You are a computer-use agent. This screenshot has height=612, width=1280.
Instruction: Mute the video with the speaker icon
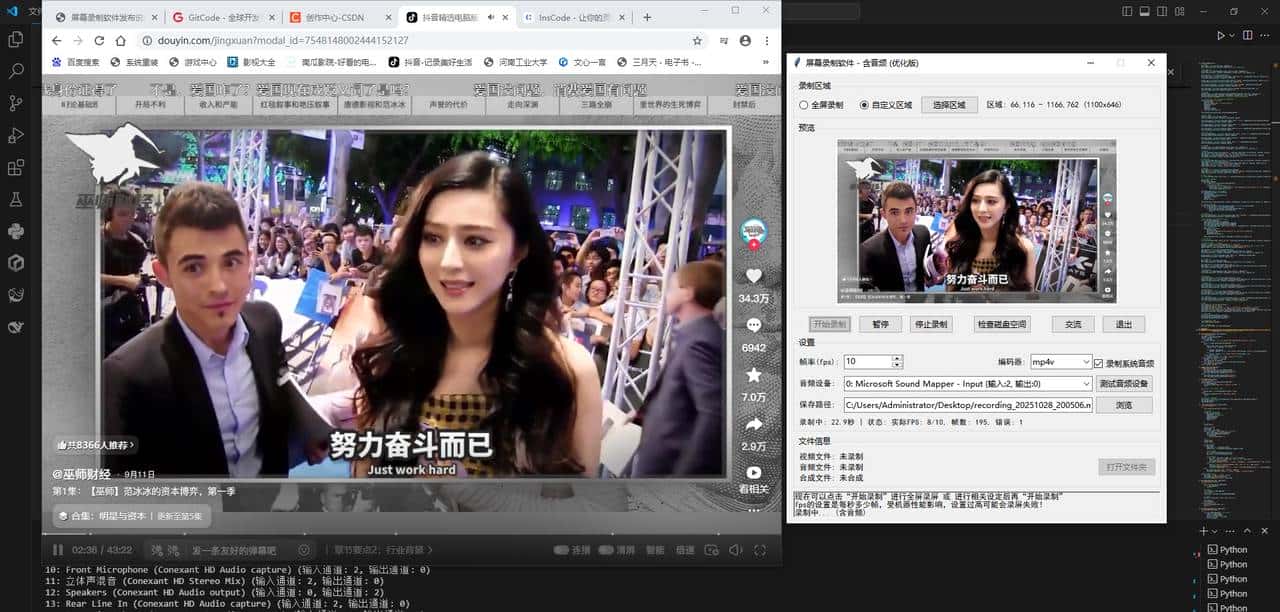click(x=735, y=548)
